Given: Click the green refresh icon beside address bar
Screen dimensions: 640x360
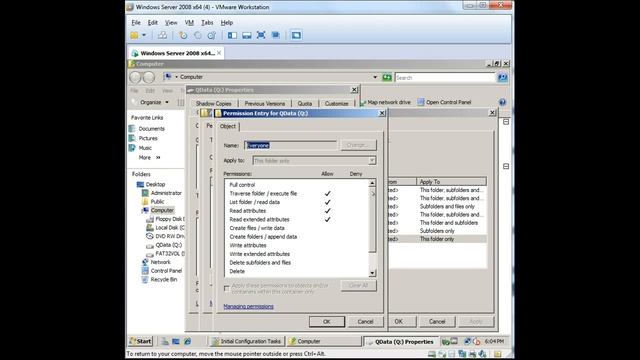Looking at the screenshot, I should pos(387,77).
